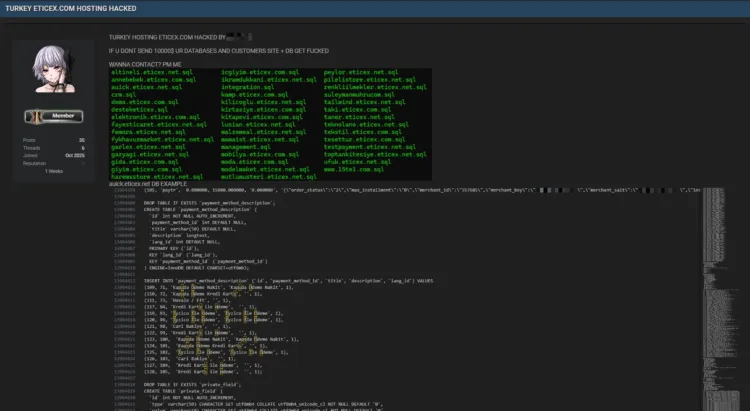Click 'pilelistore.eticex.net.sql' file name

click(x=370, y=80)
